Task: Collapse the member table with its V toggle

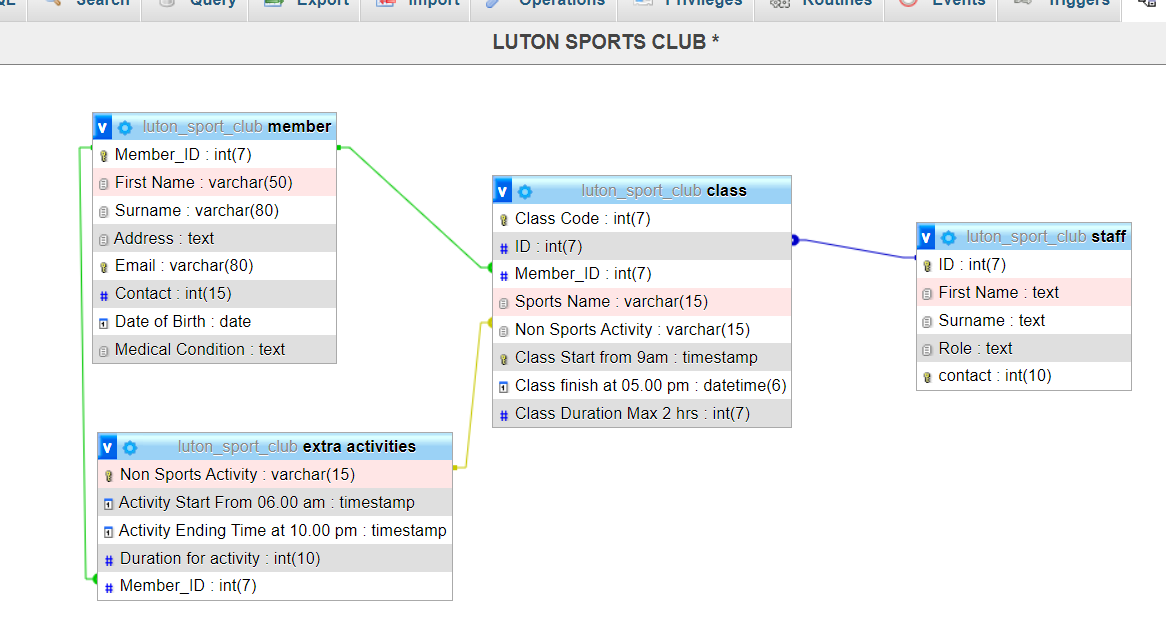Action: (x=102, y=127)
